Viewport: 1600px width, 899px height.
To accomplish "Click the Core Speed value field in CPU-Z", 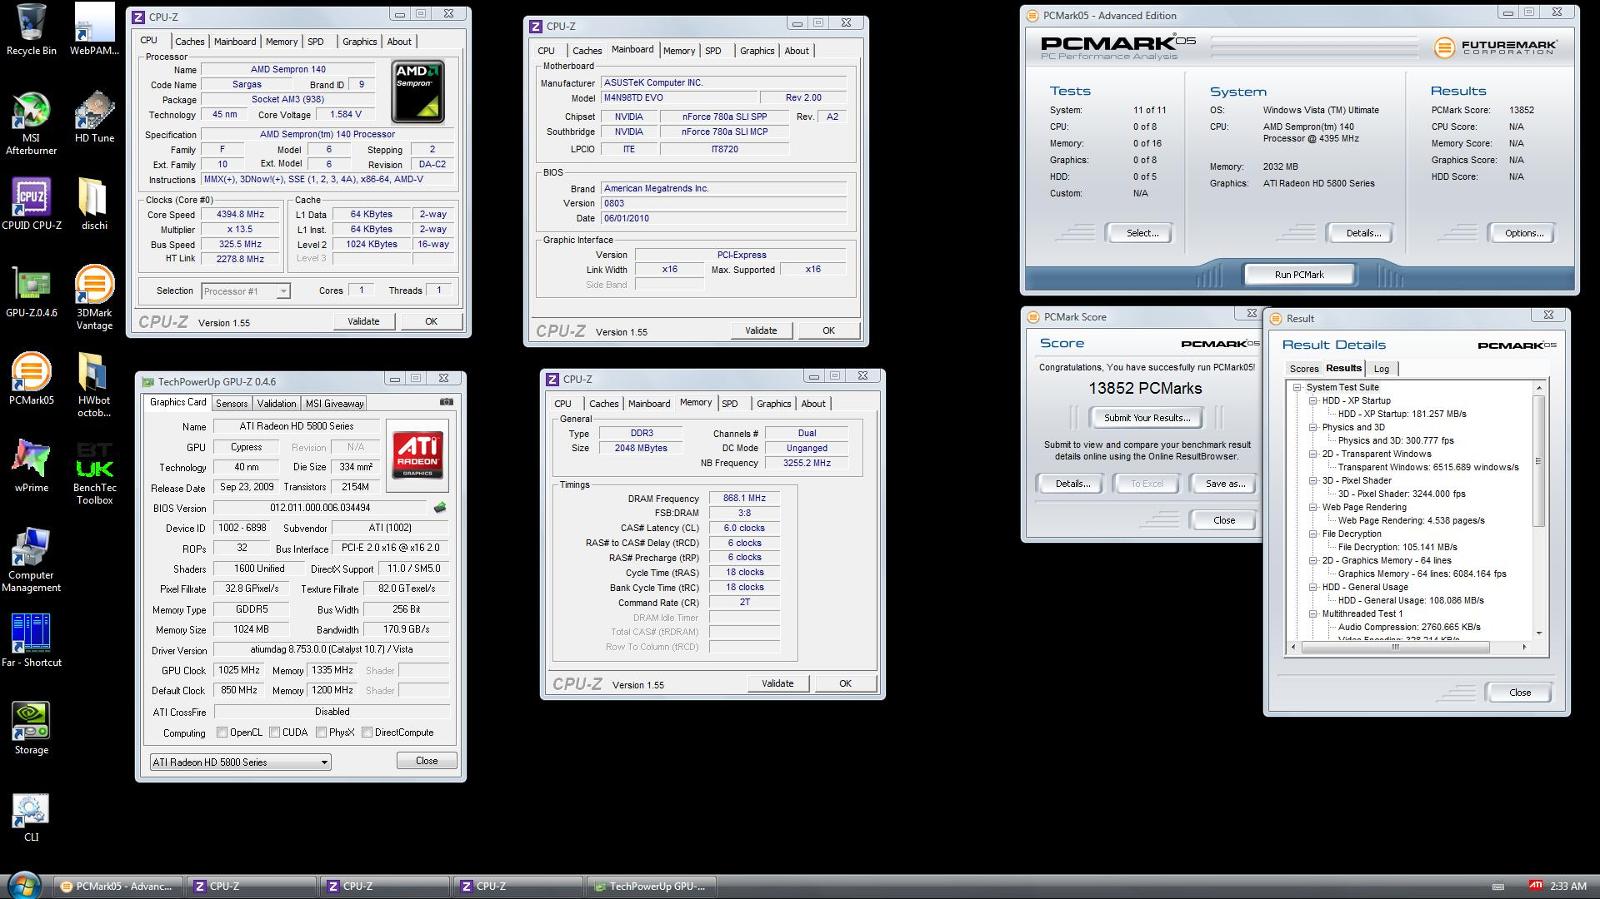I will point(240,214).
